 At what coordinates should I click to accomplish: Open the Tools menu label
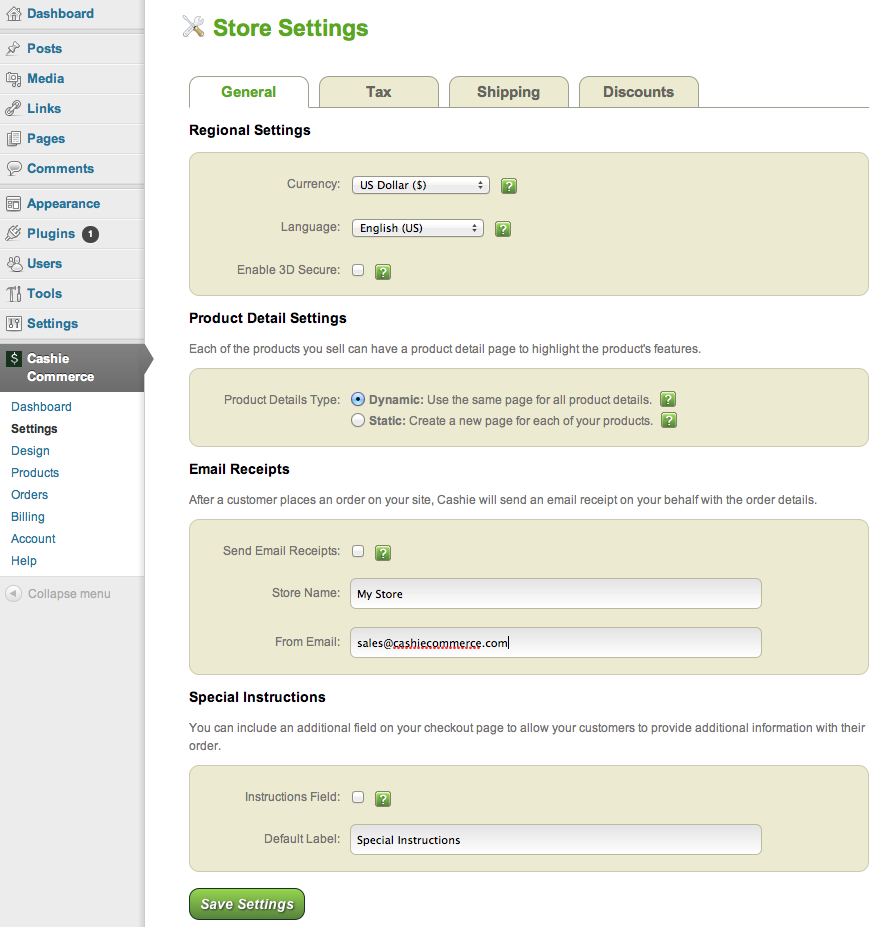click(44, 294)
